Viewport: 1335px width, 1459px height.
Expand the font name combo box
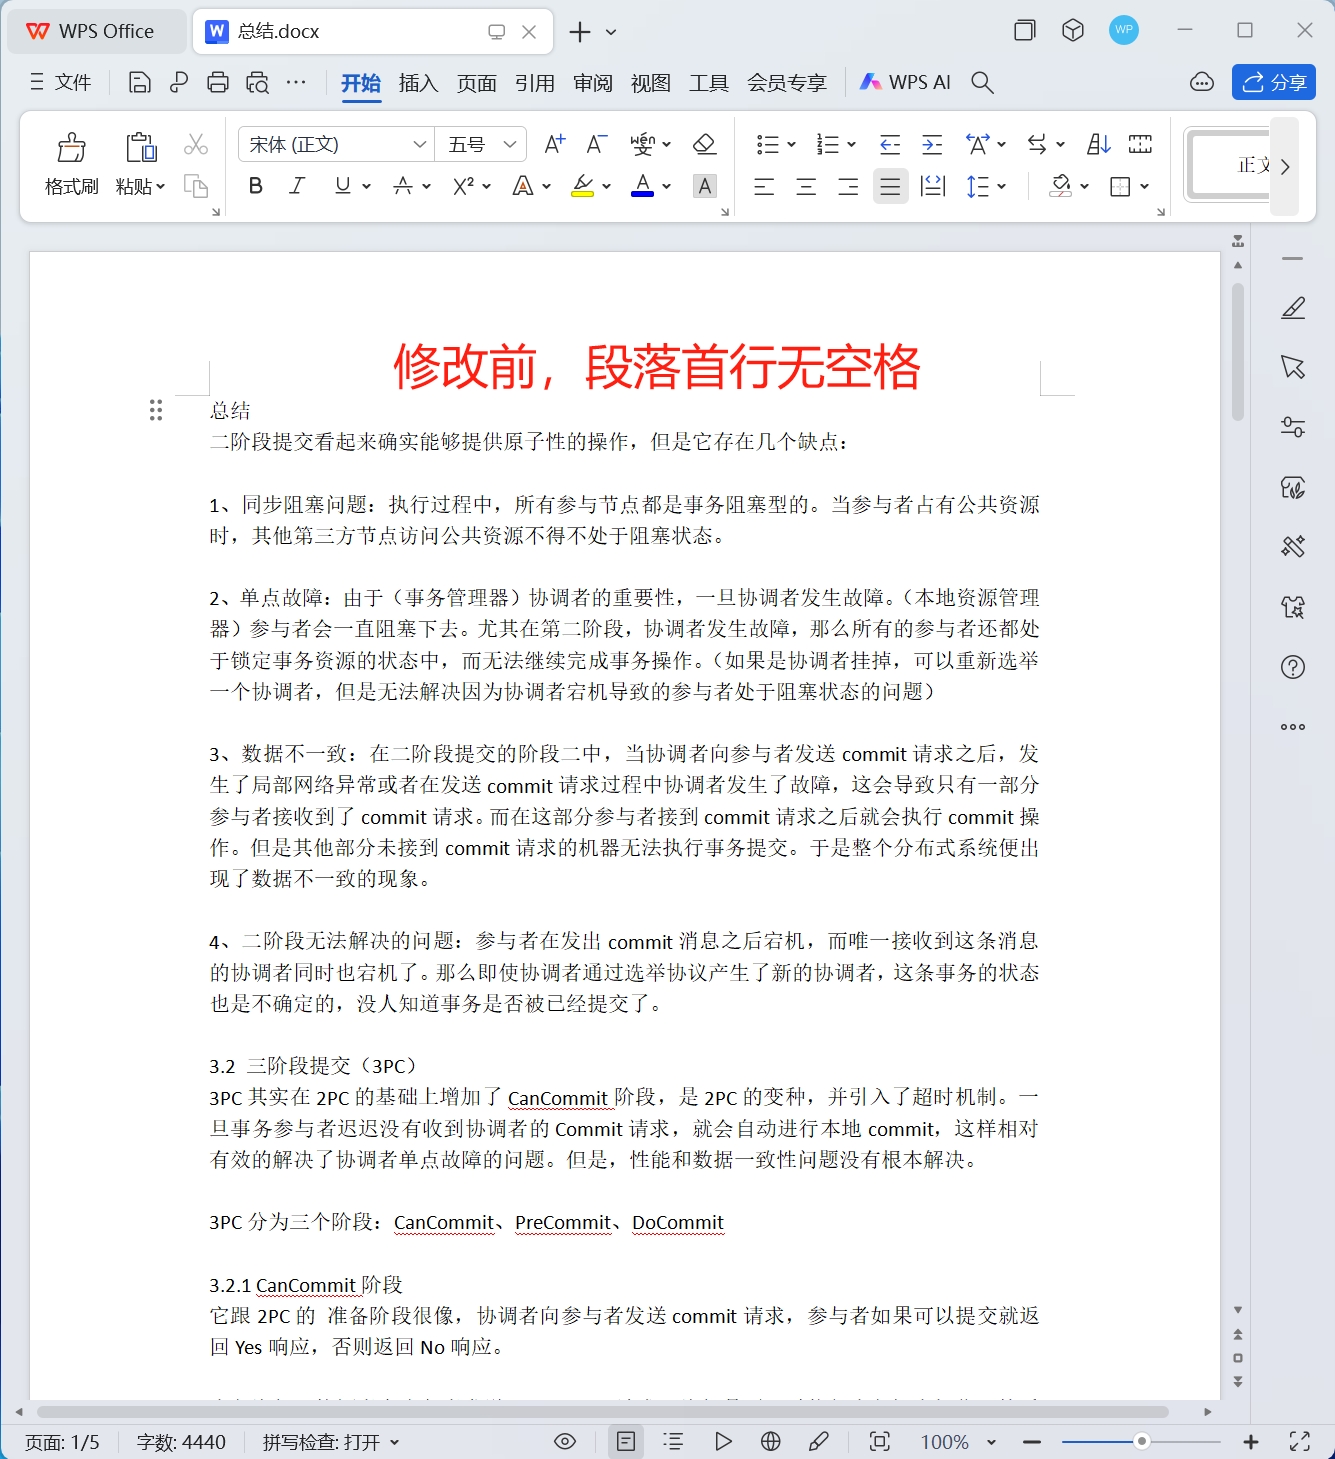(419, 144)
